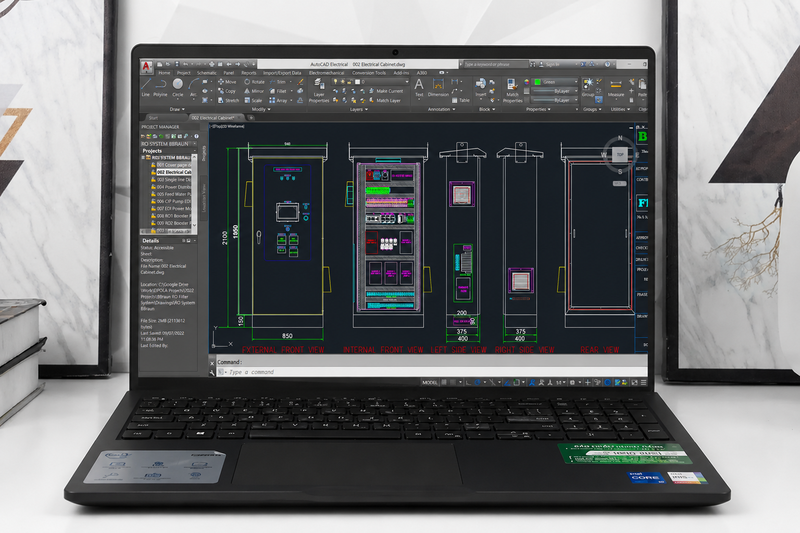Select the Circle draw tool
The image size is (800, 533).
coord(178,87)
